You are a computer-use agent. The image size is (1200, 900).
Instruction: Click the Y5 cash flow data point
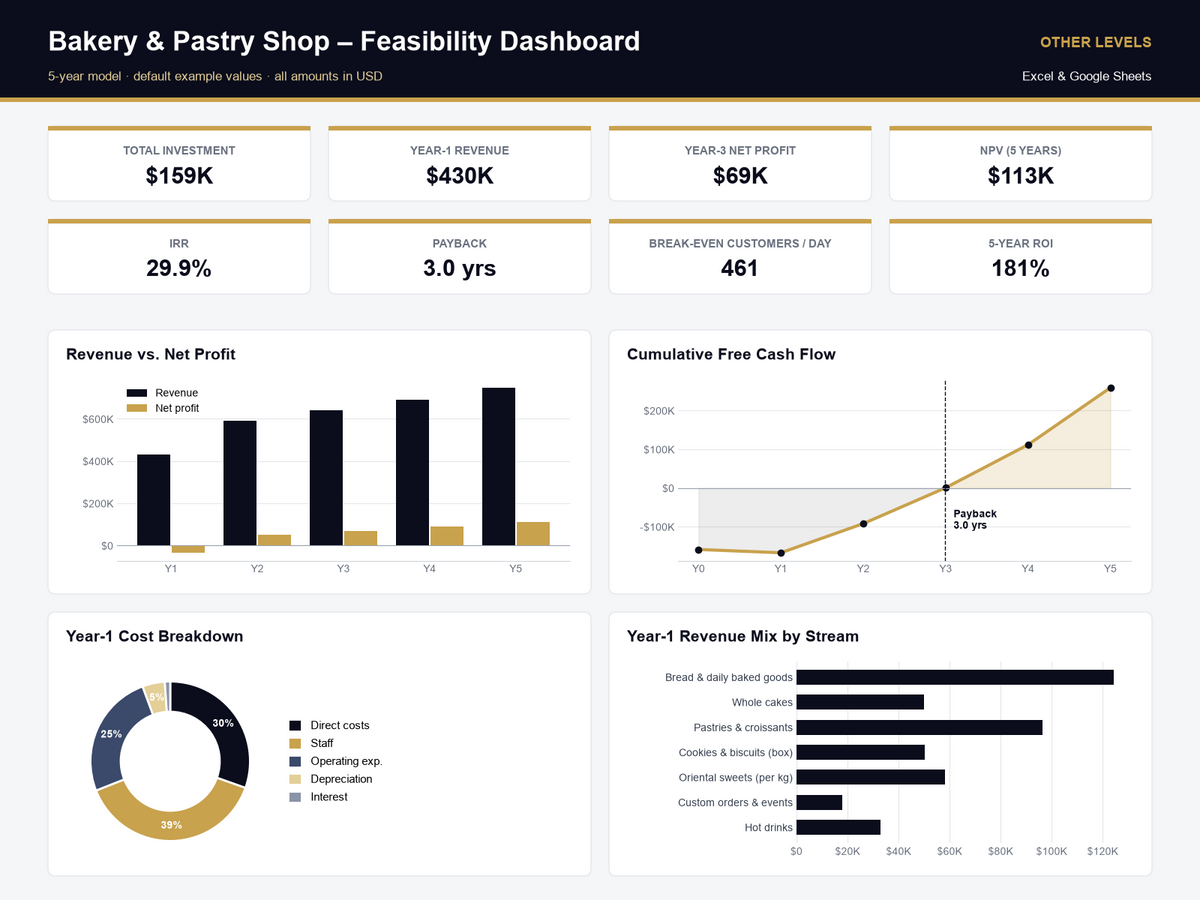coord(1110,388)
